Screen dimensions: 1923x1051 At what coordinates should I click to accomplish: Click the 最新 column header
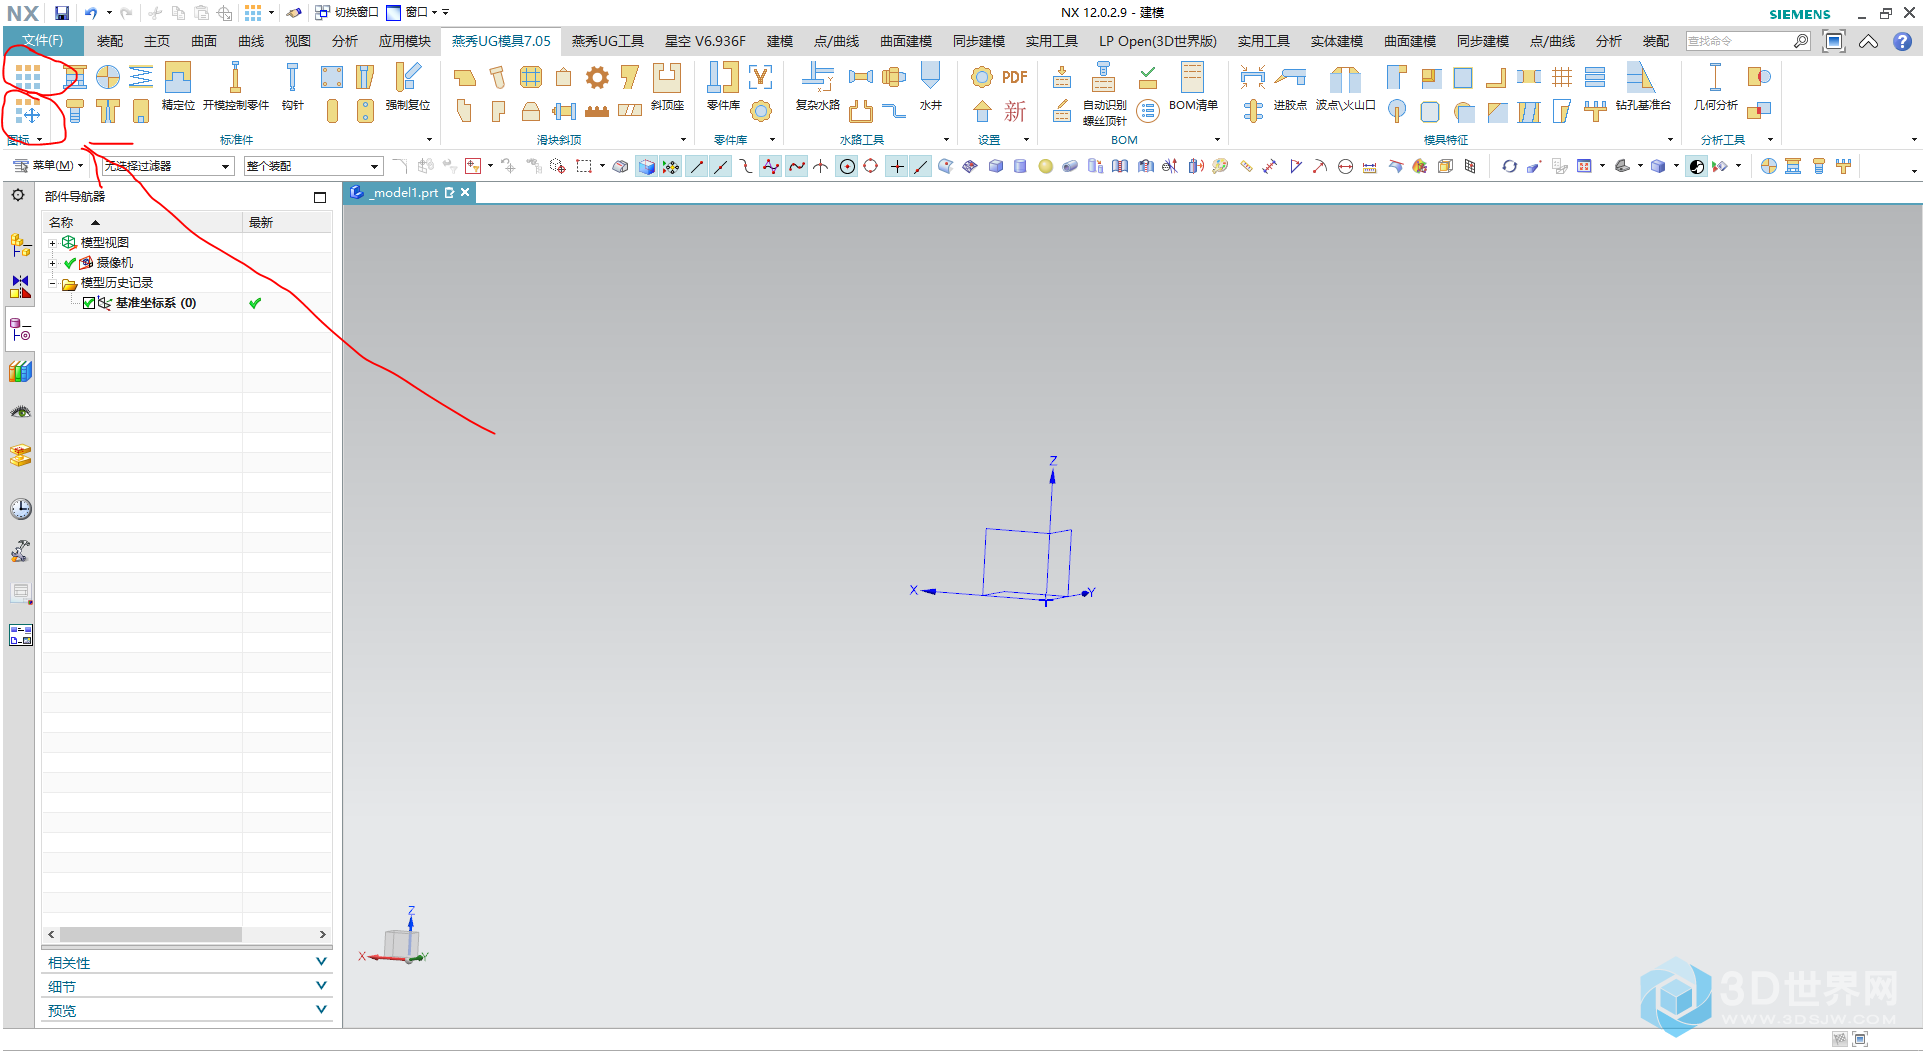pos(287,222)
